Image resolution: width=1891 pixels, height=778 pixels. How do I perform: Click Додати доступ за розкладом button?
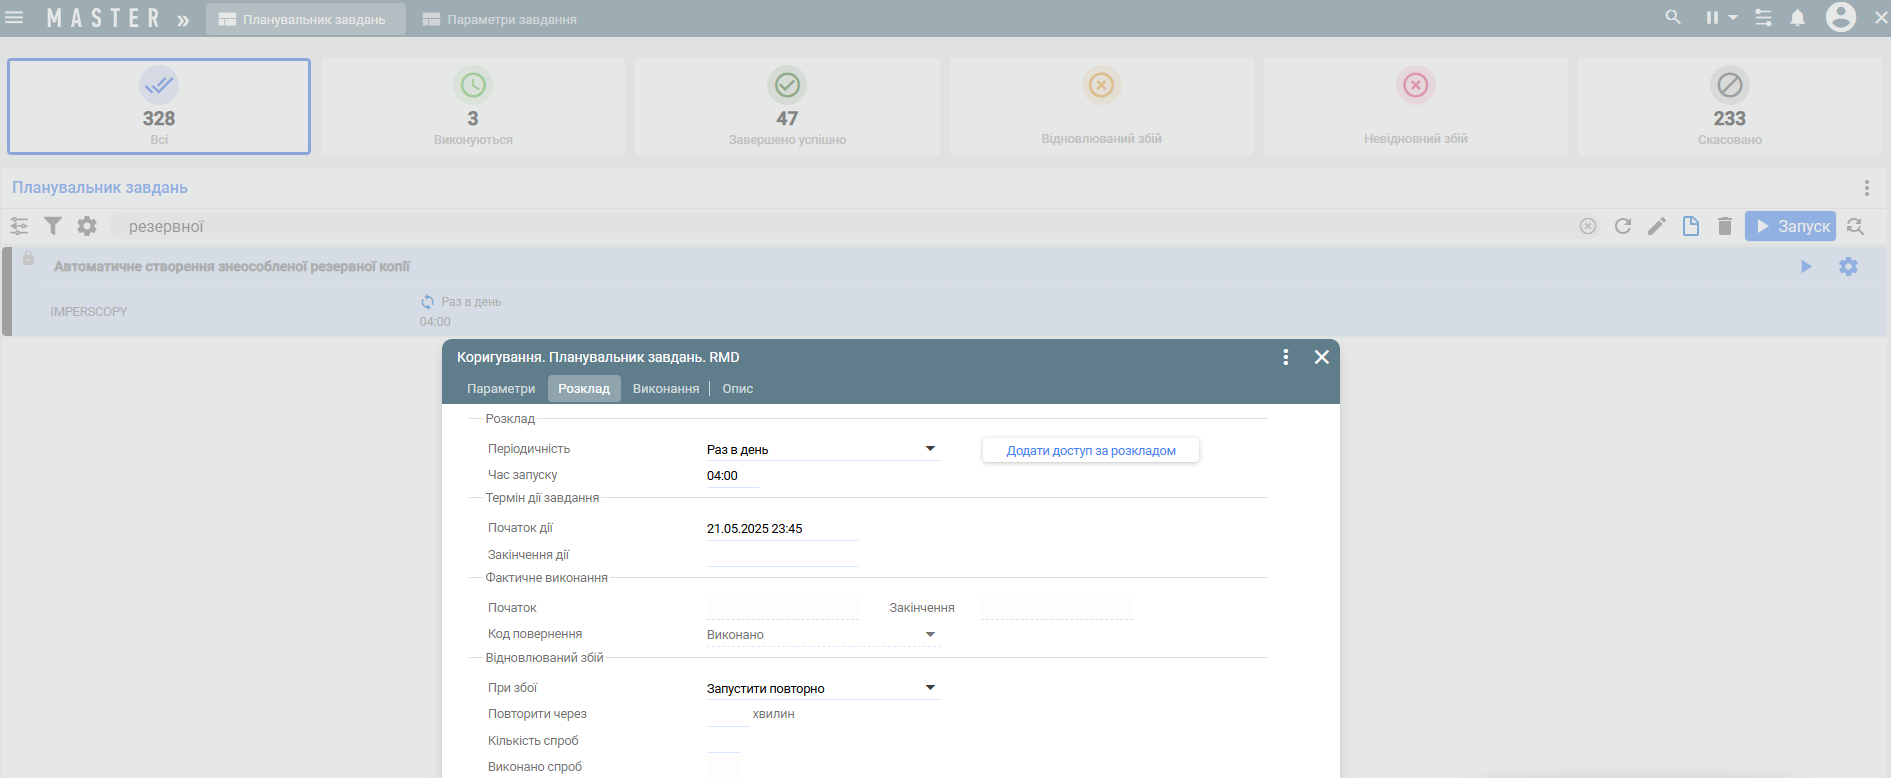[1091, 451]
